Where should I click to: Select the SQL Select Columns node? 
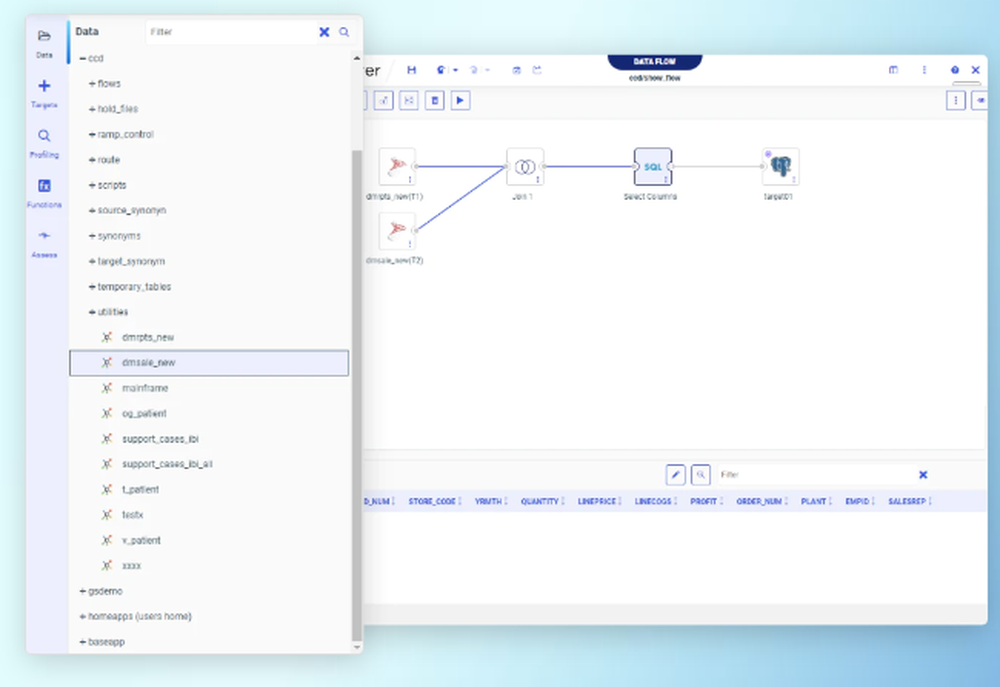653,166
